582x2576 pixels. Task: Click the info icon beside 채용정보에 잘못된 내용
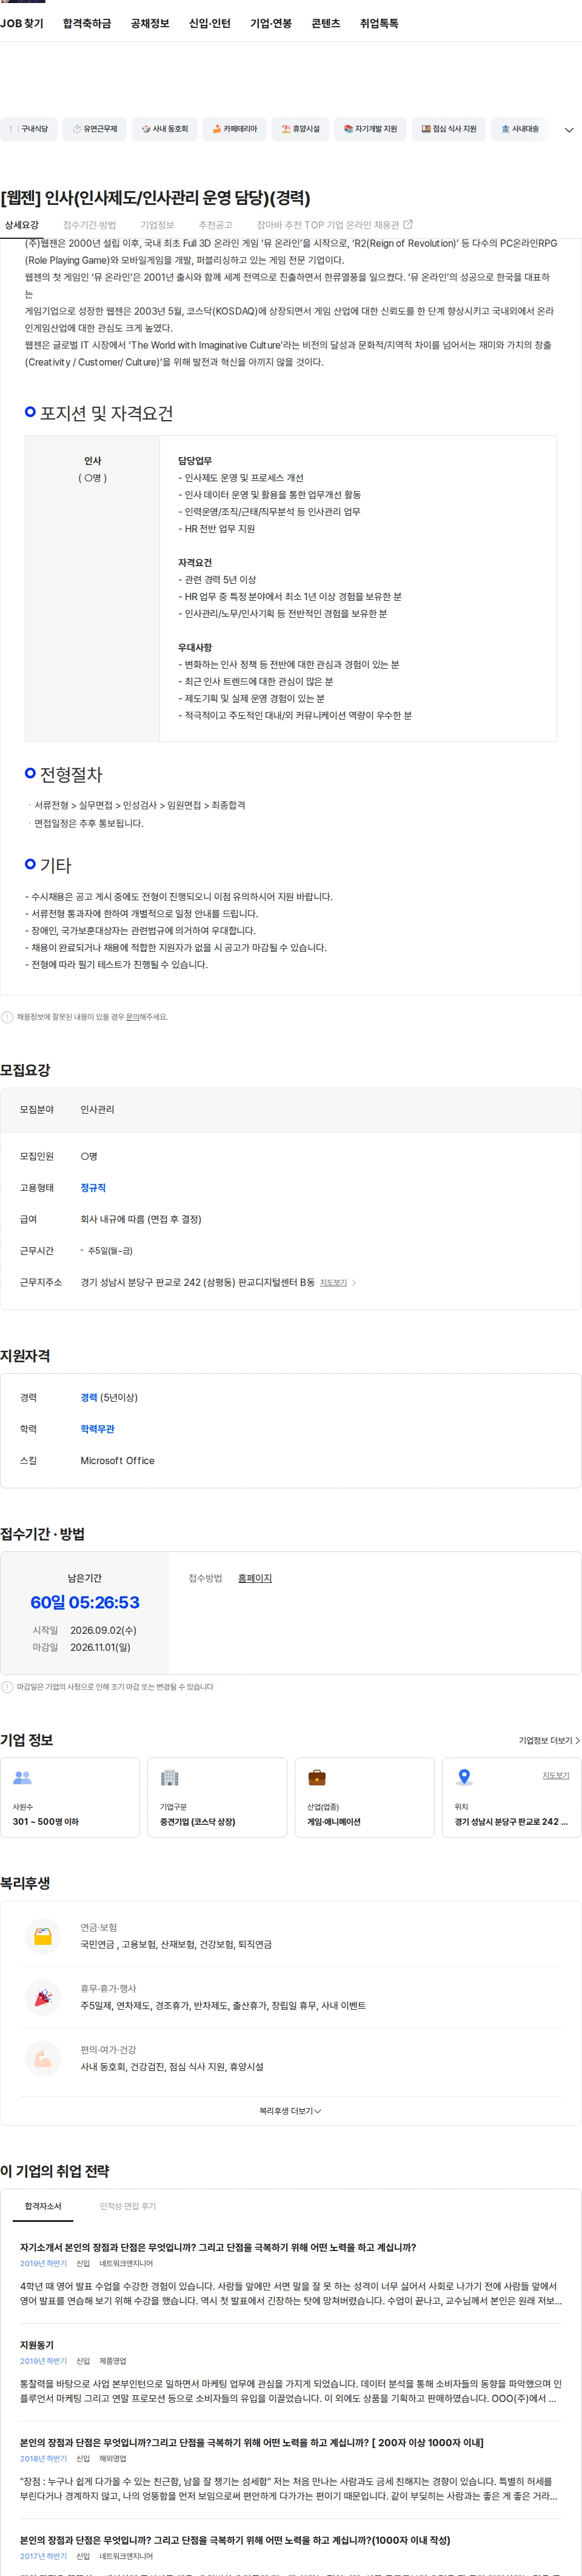tap(7, 1017)
